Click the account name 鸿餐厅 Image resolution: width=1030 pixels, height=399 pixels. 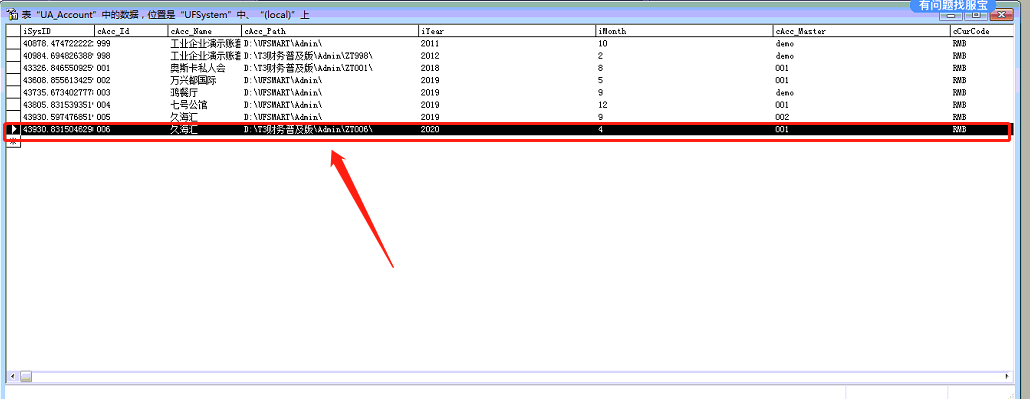(x=184, y=93)
